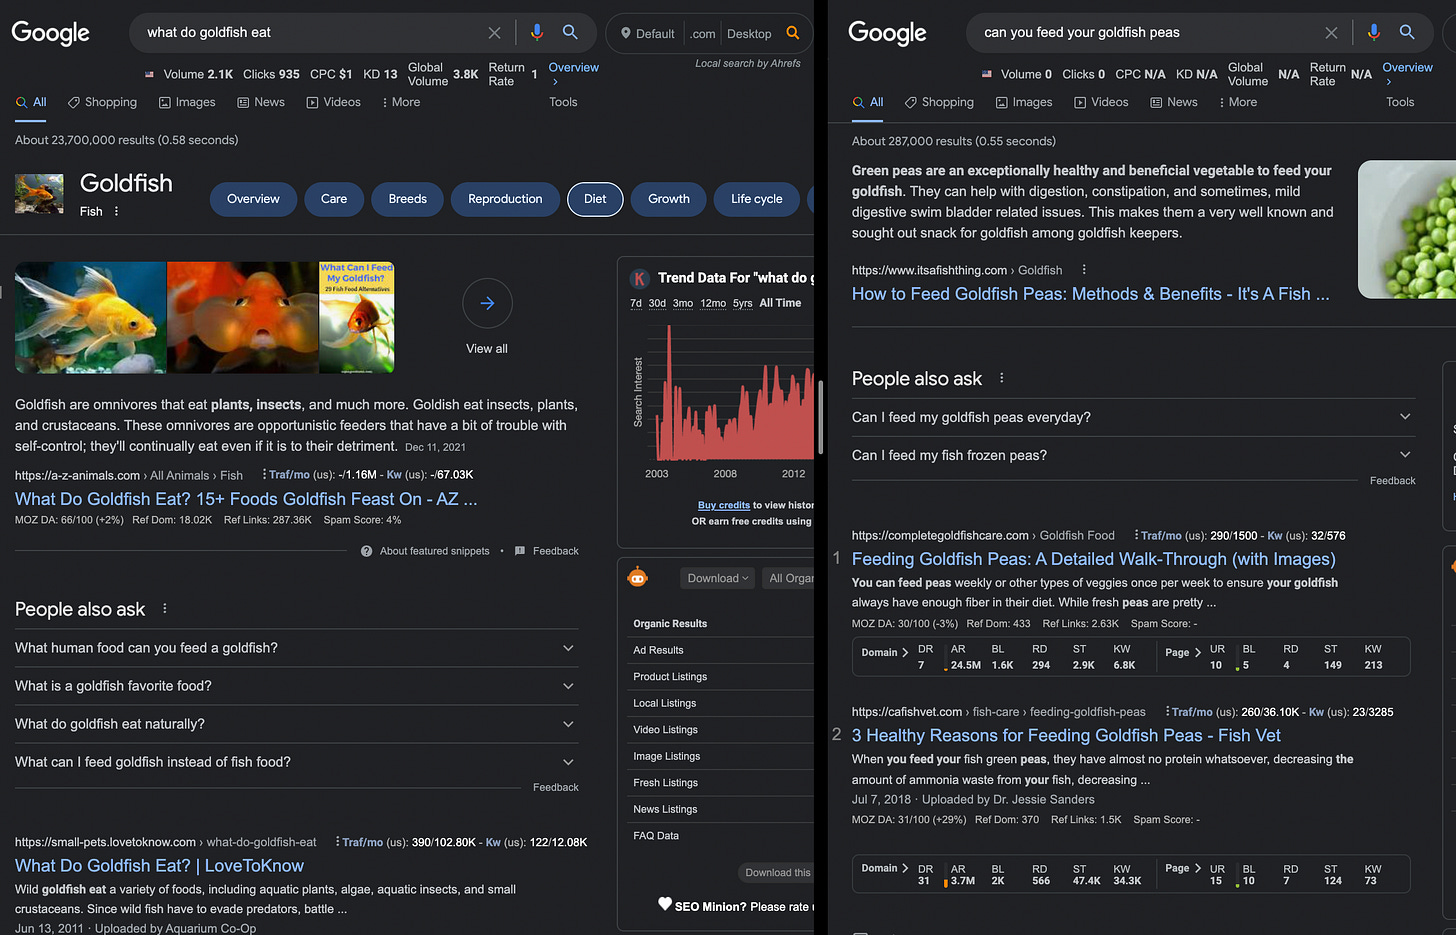Select the .com domain option

[703, 34]
